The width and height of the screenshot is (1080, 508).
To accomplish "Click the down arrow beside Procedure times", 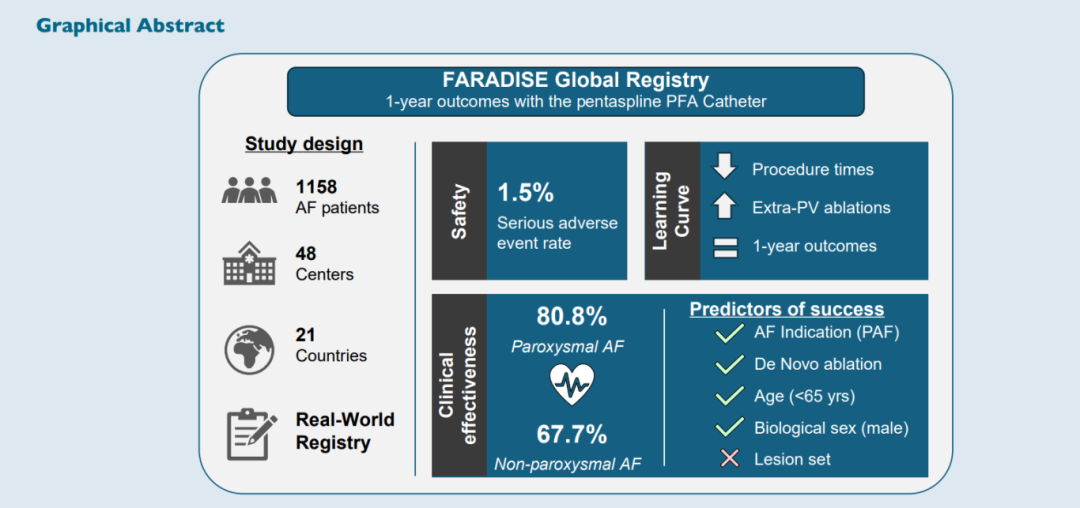I will [x=724, y=168].
